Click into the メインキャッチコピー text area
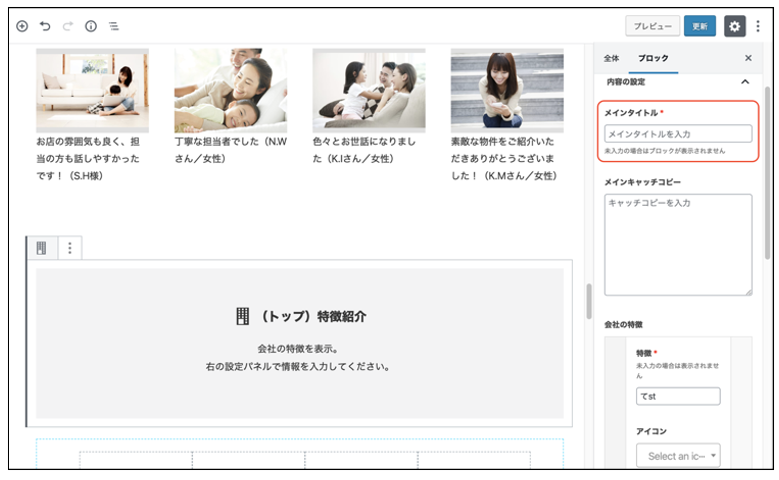Screen dimensions: 779x480 point(678,244)
